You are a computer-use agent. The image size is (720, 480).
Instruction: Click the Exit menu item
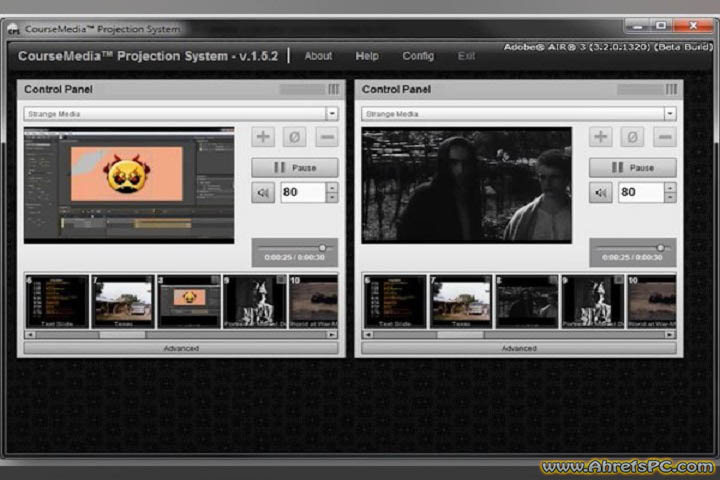point(466,56)
